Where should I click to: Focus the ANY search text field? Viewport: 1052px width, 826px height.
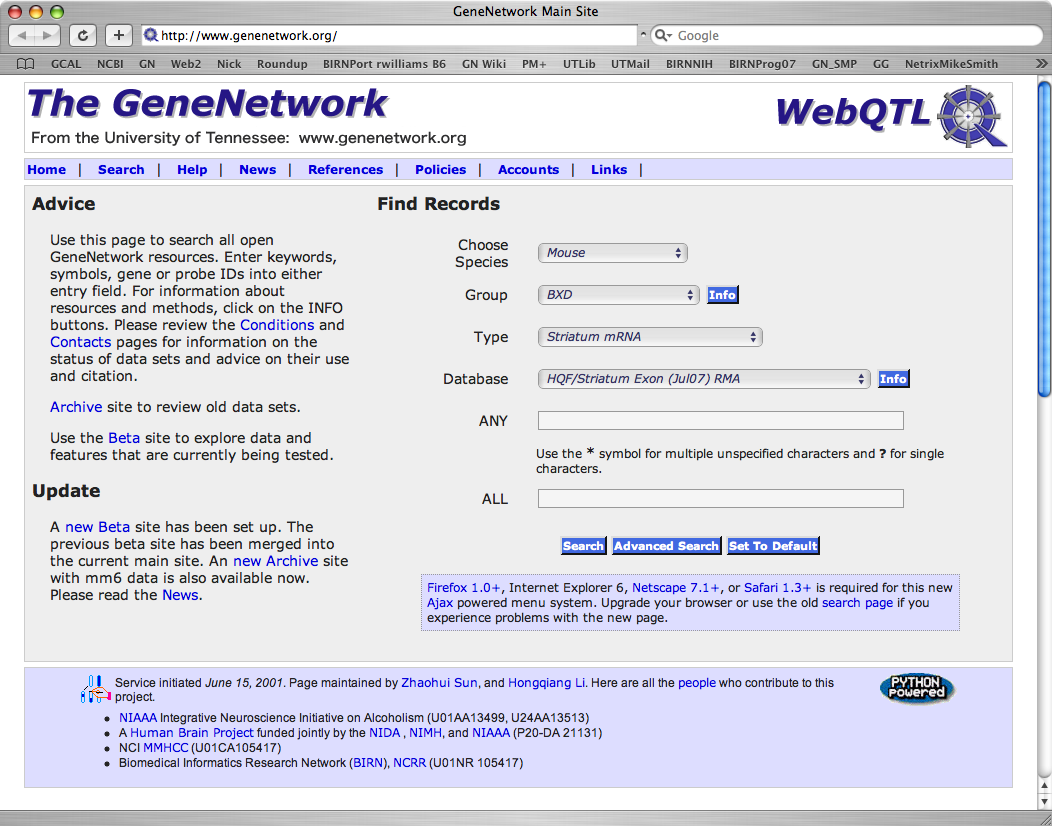point(720,421)
